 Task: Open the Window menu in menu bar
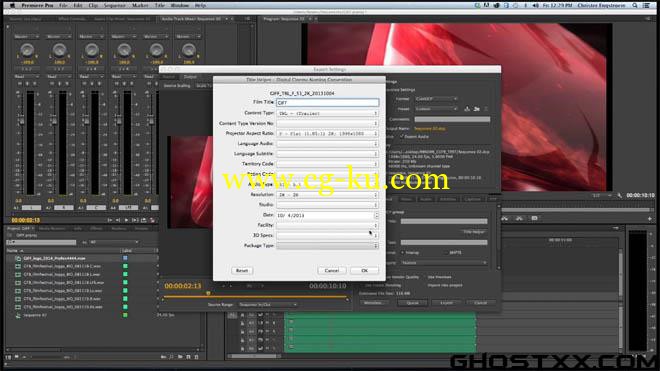(x=180, y=5)
